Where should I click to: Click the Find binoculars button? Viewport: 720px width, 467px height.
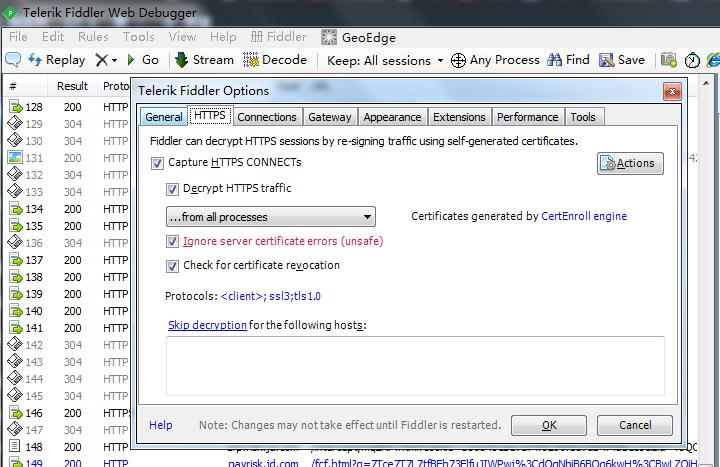pyautogui.click(x=568, y=60)
